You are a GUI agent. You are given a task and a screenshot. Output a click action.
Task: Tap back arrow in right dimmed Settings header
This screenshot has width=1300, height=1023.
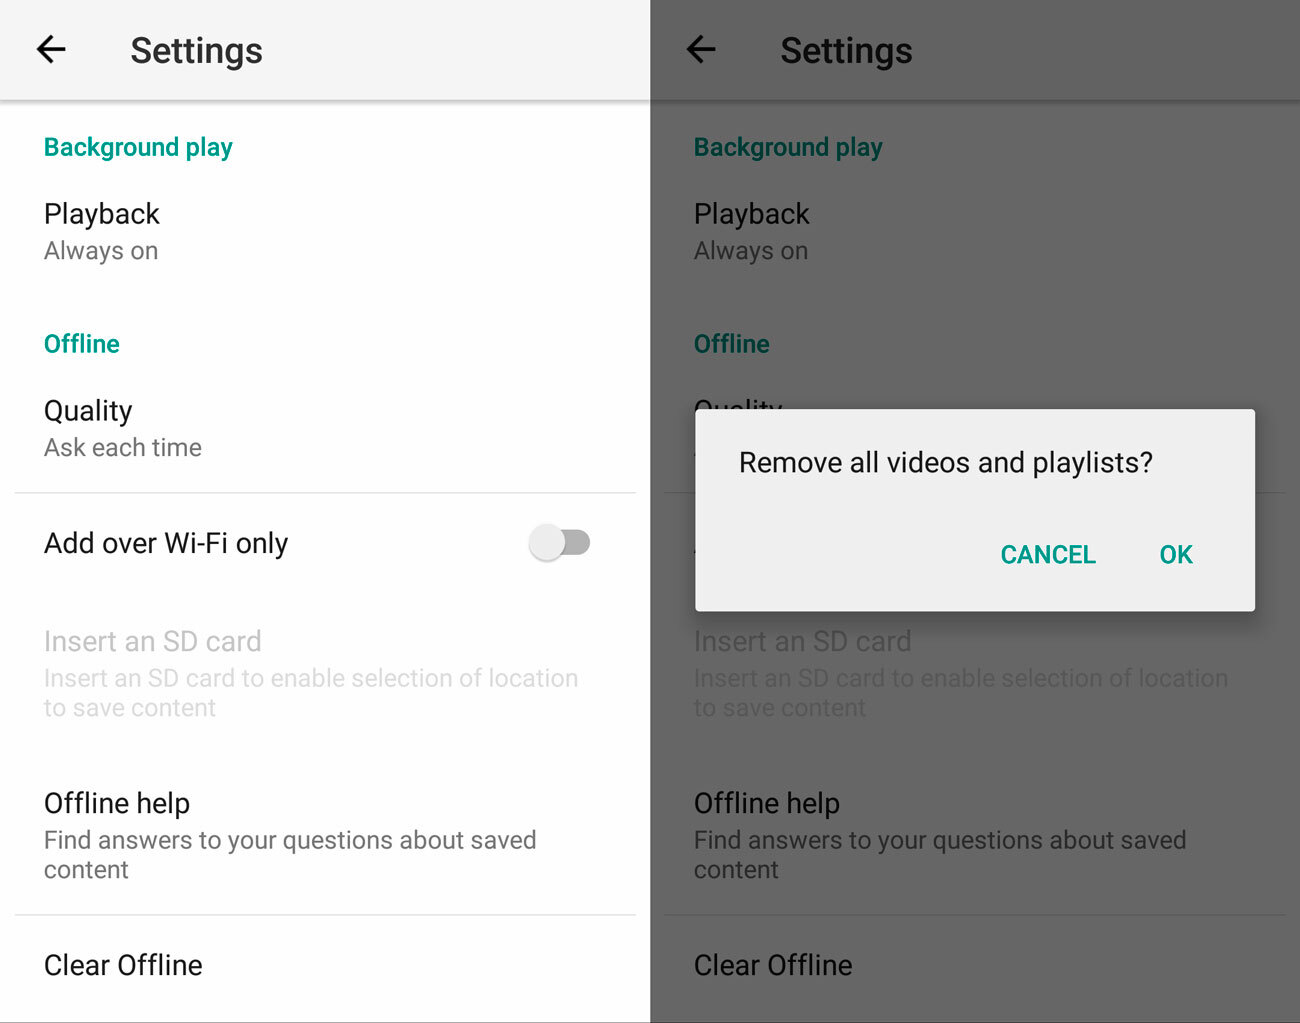click(x=701, y=49)
